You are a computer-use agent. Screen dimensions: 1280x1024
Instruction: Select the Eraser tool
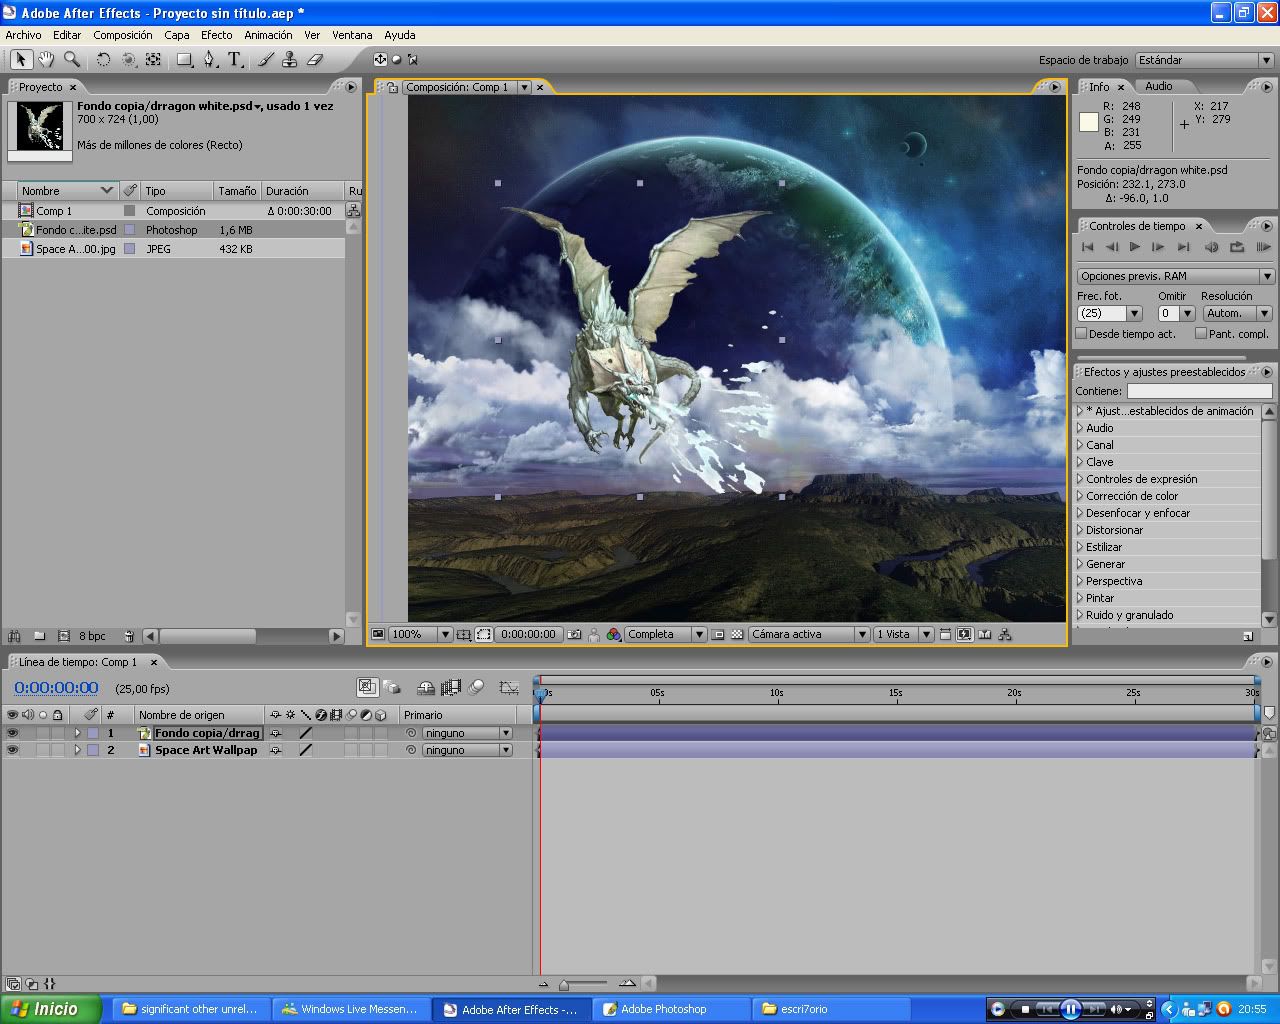(x=315, y=60)
